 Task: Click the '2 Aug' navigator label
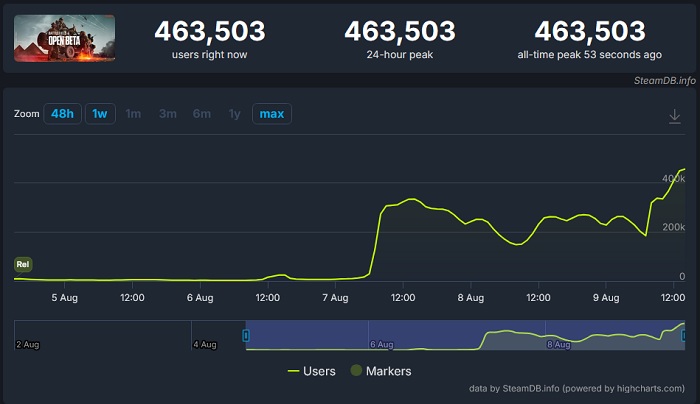click(x=28, y=345)
